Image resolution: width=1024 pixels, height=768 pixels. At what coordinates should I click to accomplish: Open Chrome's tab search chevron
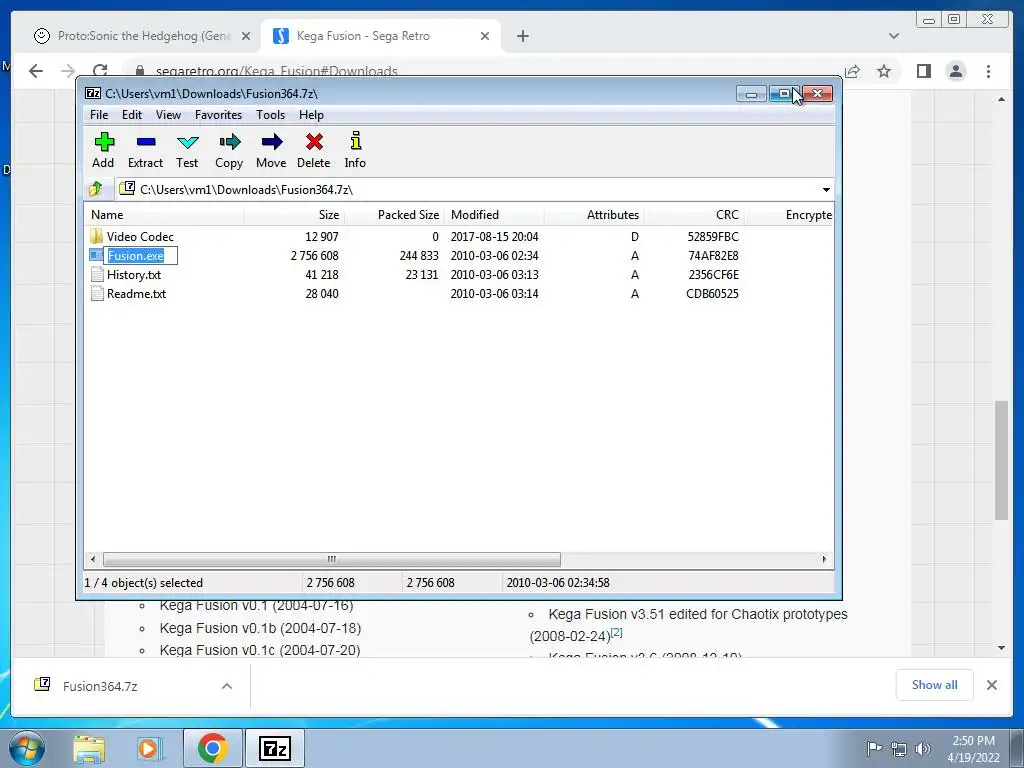point(894,36)
